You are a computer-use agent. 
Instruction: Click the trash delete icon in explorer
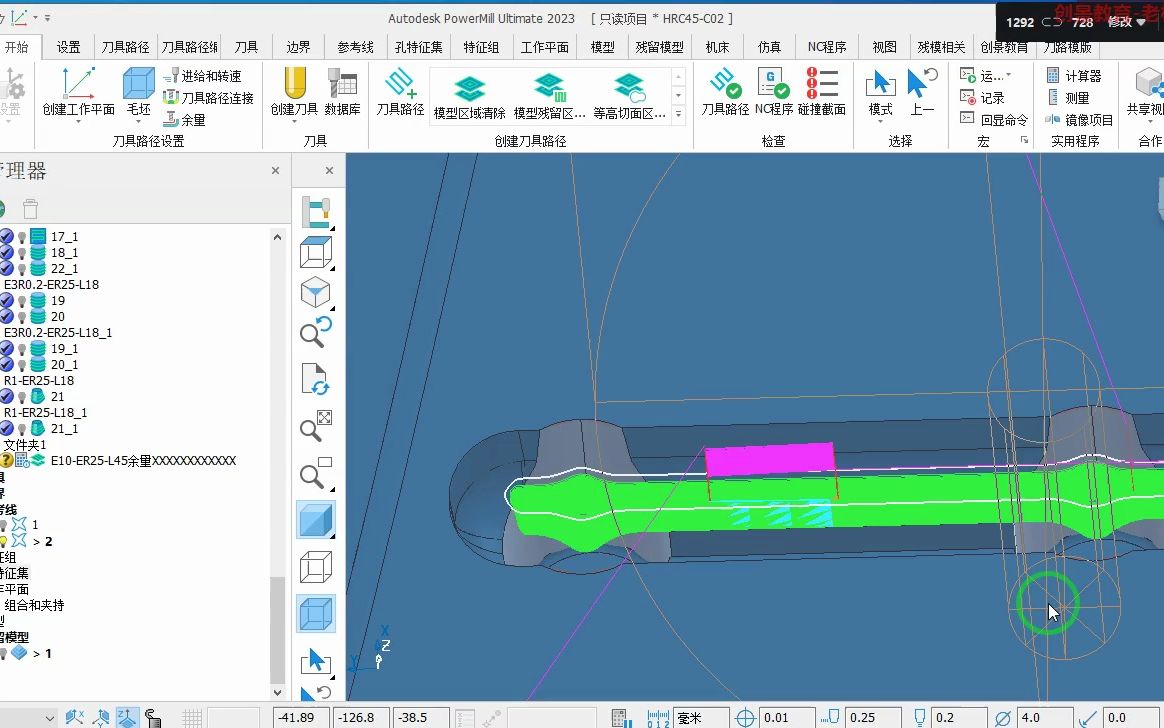(30, 209)
